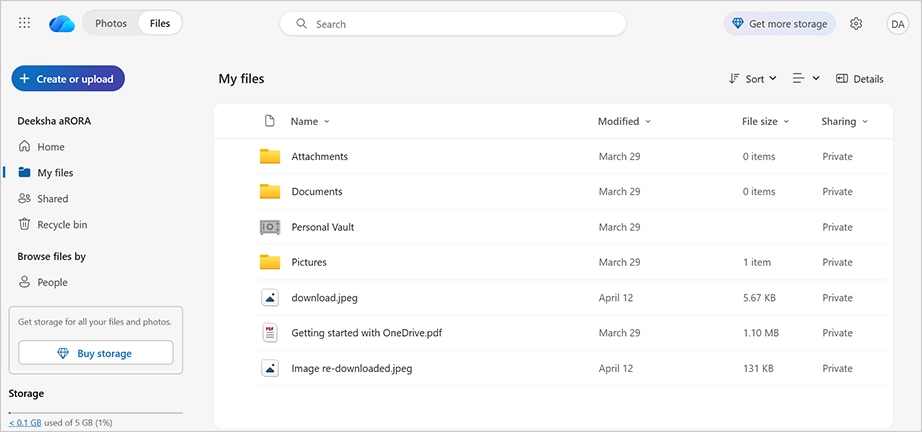Click the OneDrive cloud logo

[x=62, y=24]
